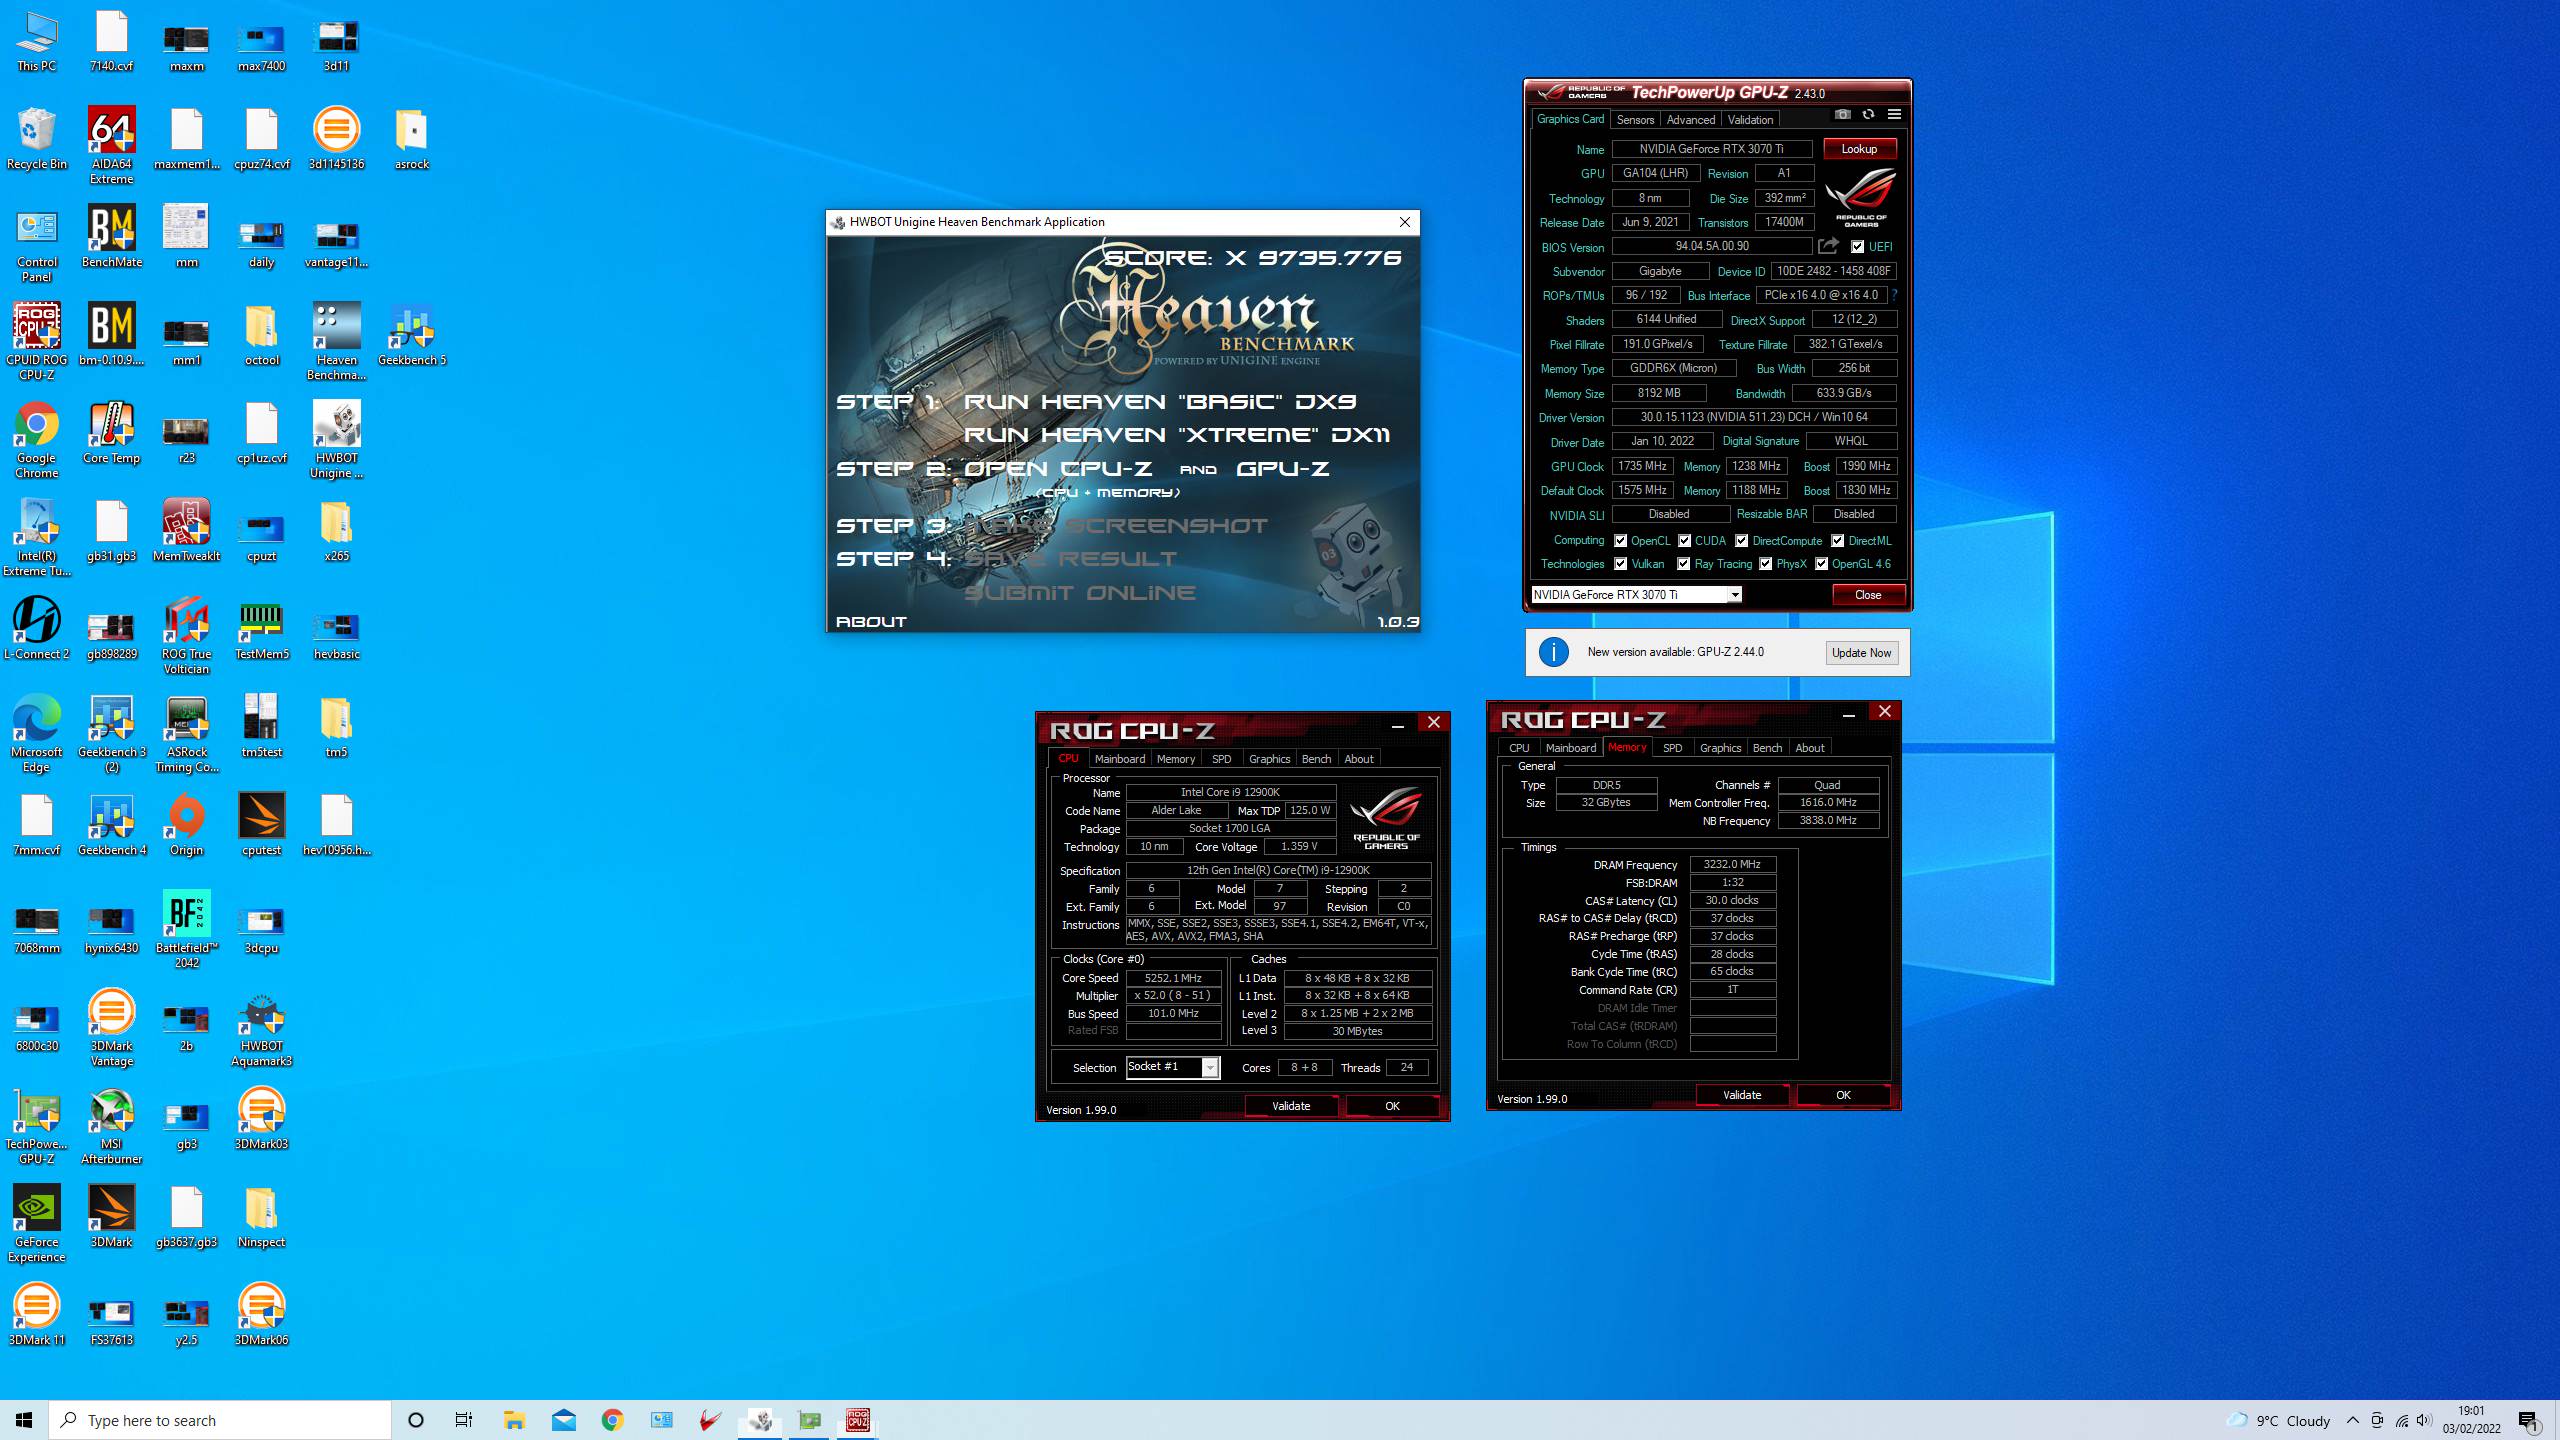Toggle the PhysX checkbox
The image size is (2560, 1440).
coord(1765,564)
